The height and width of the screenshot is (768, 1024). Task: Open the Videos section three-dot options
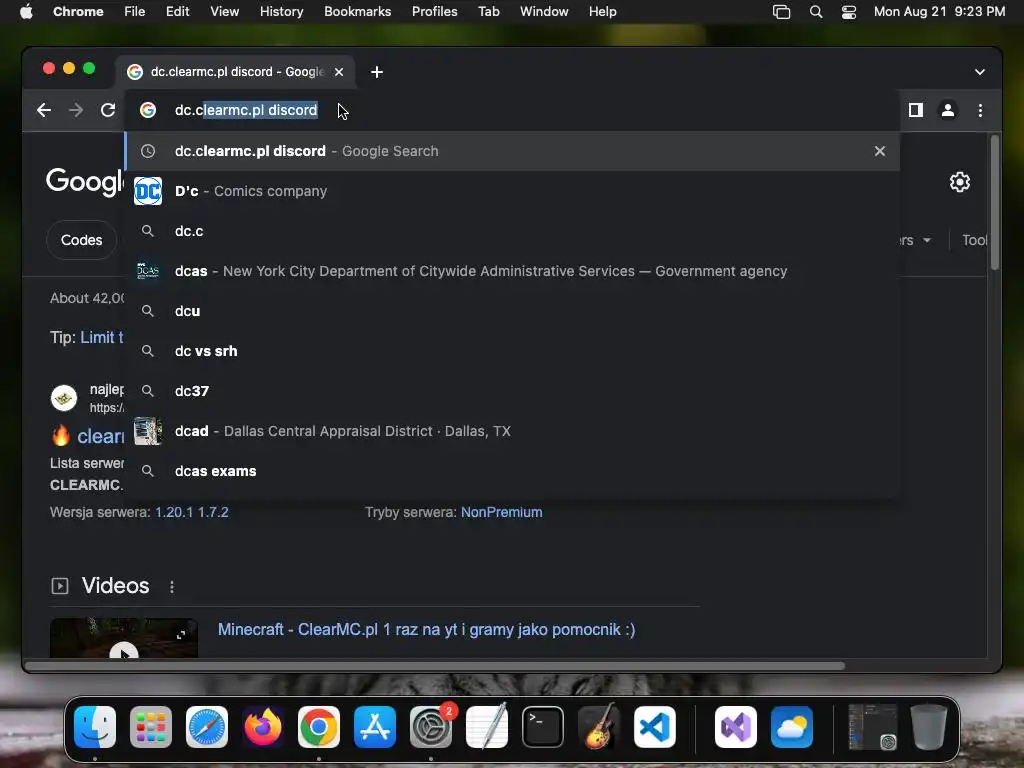pyautogui.click(x=172, y=586)
